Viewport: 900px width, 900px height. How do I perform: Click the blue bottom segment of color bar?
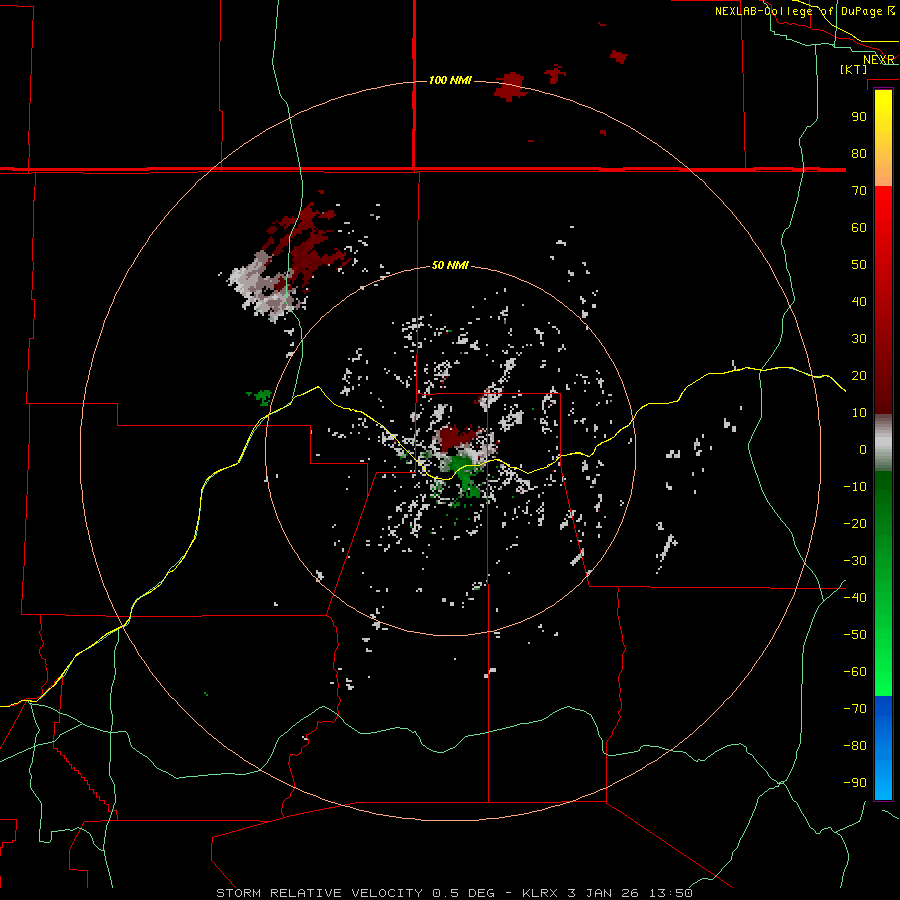click(883, 748)
